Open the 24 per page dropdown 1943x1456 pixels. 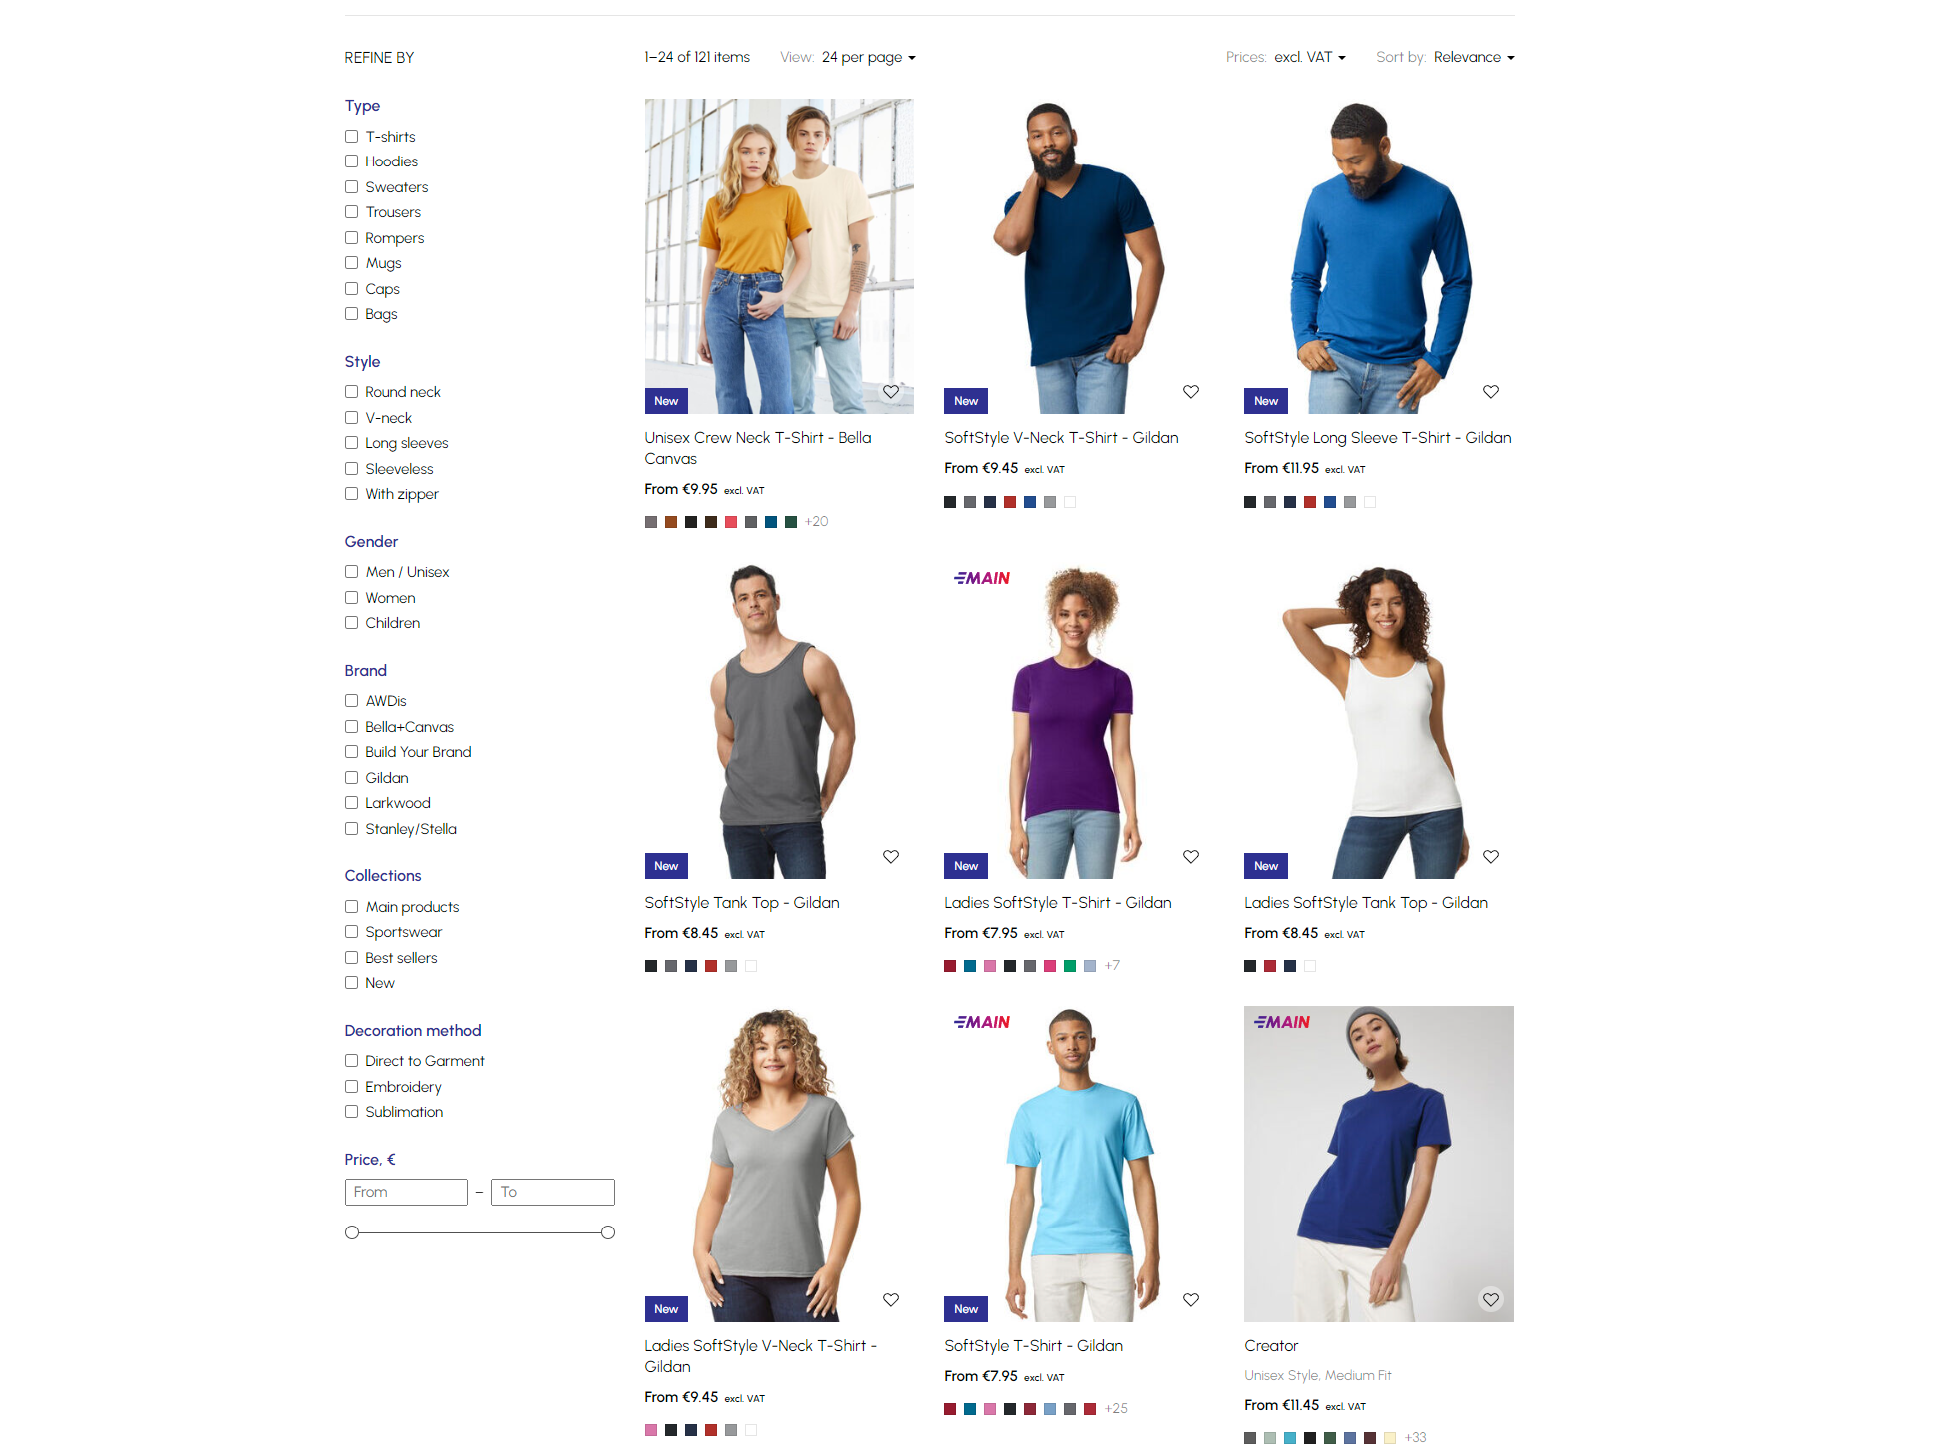click(868, 57)
